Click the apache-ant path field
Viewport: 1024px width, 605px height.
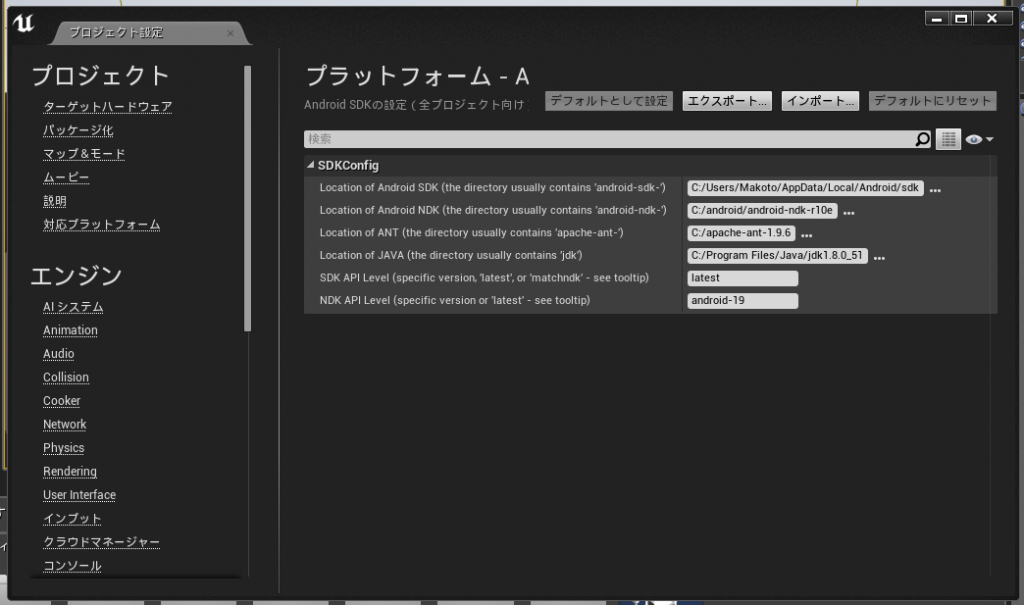[x=741, y=233]
